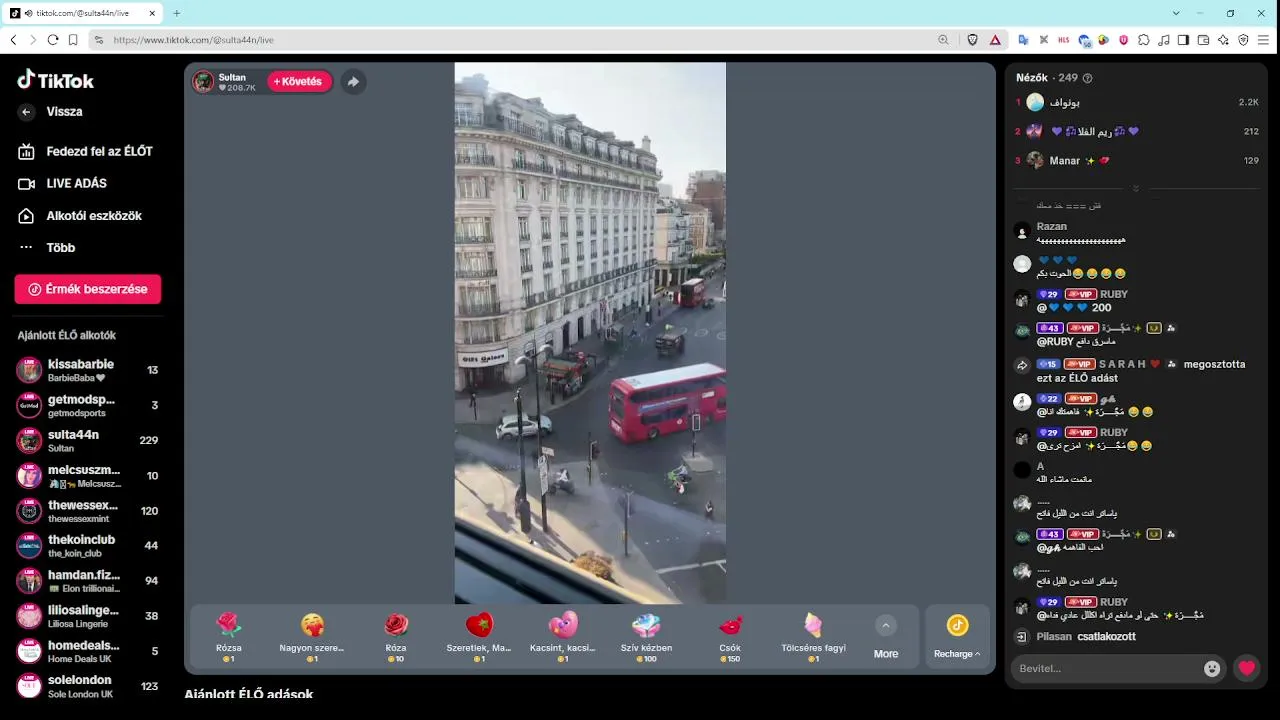The image size is (1280, 720).
Task: Open the translate extension icon
Action: tap(1023, 40)
